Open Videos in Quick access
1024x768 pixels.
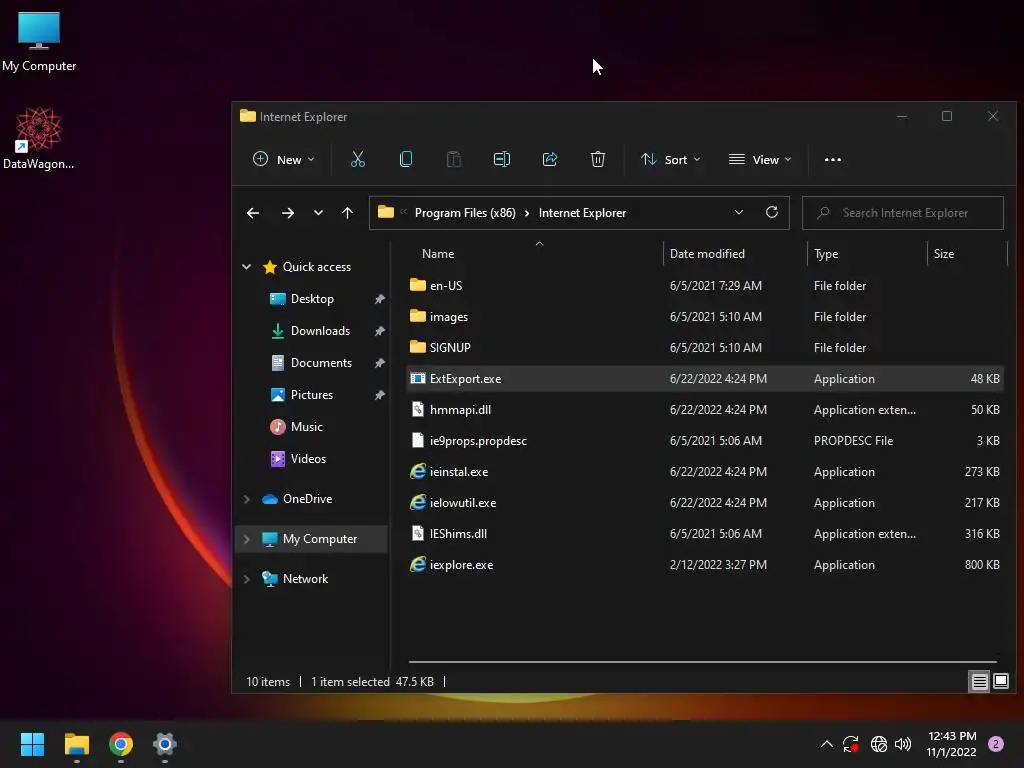(x=308, y=458)
